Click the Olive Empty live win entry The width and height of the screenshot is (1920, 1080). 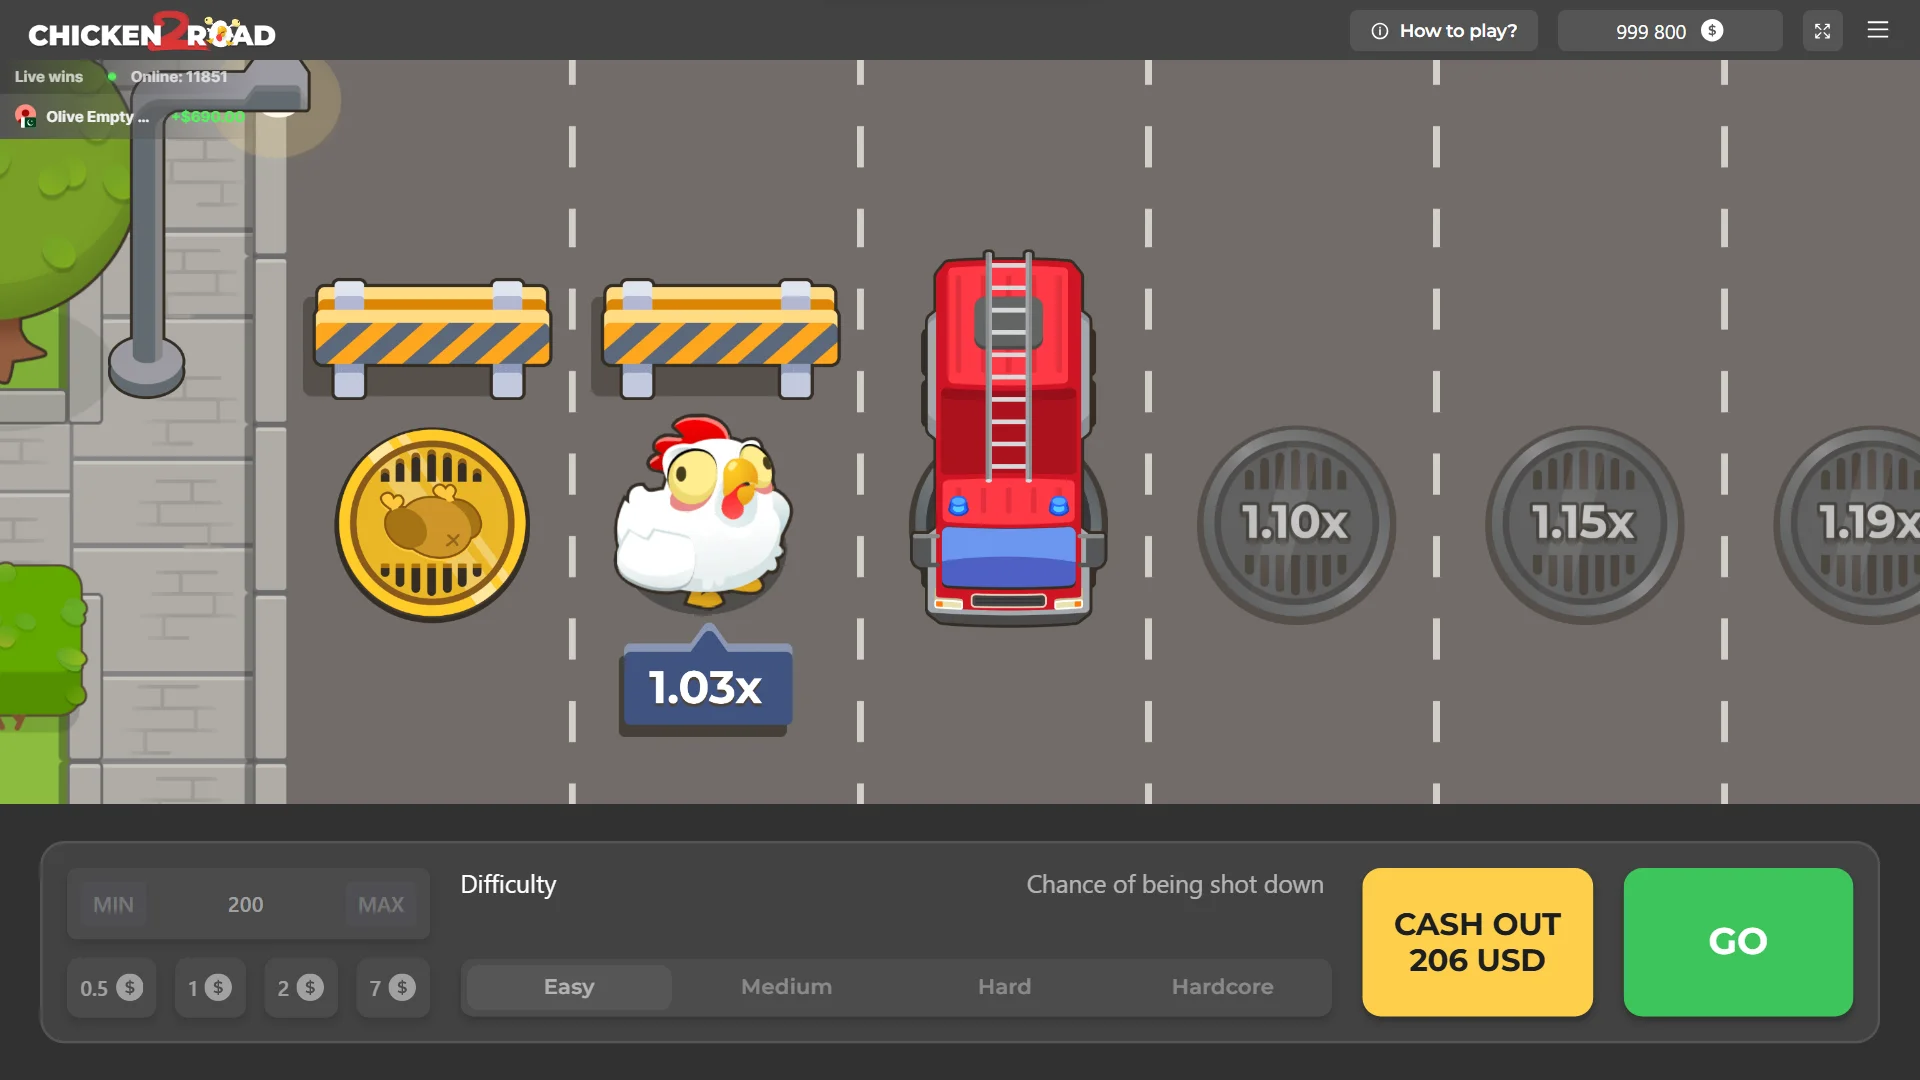click(x=130, y=117)
